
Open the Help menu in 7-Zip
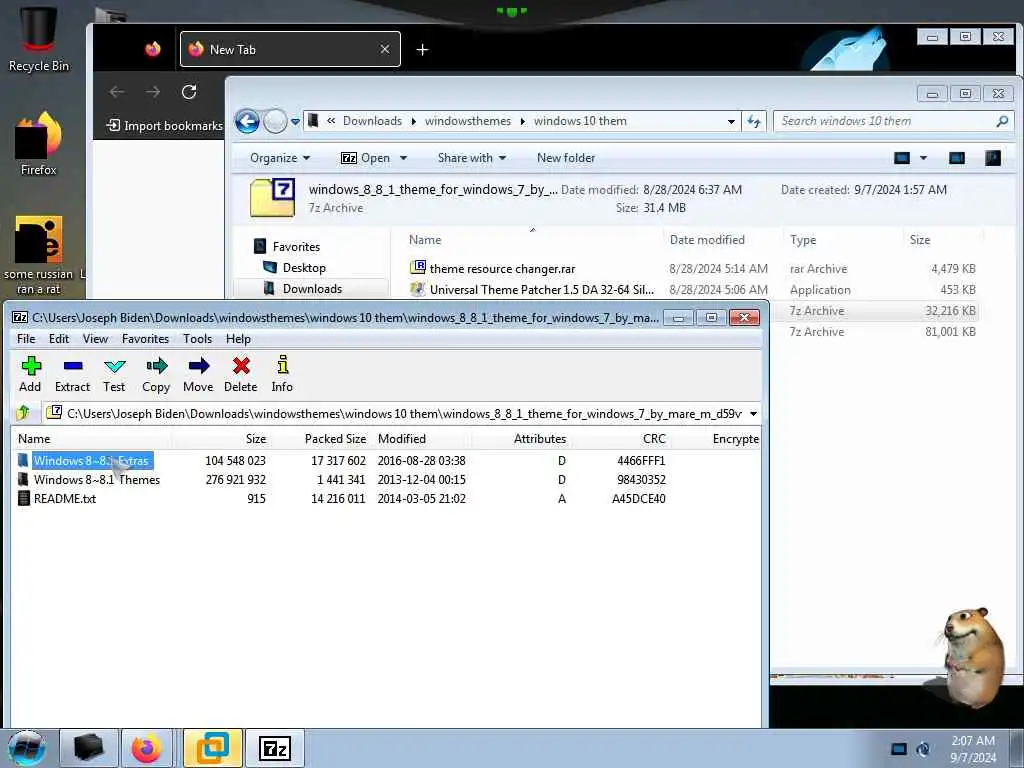[238, 338]
